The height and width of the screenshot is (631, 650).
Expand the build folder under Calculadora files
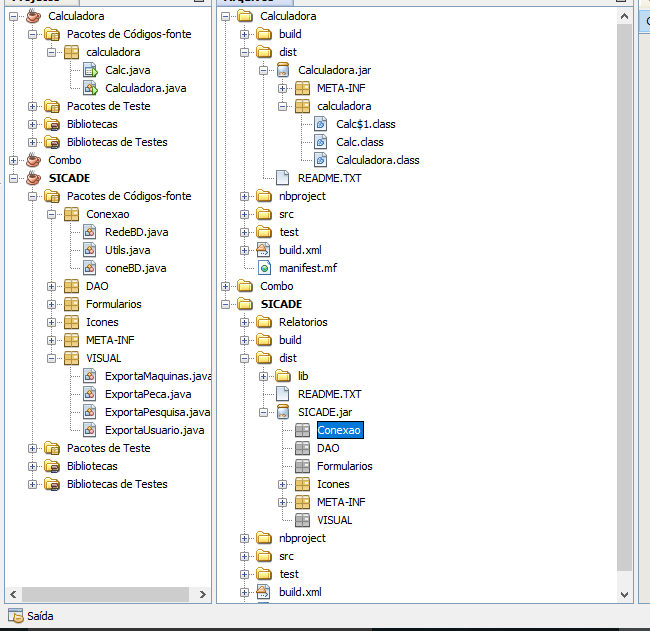click(245, 34)
